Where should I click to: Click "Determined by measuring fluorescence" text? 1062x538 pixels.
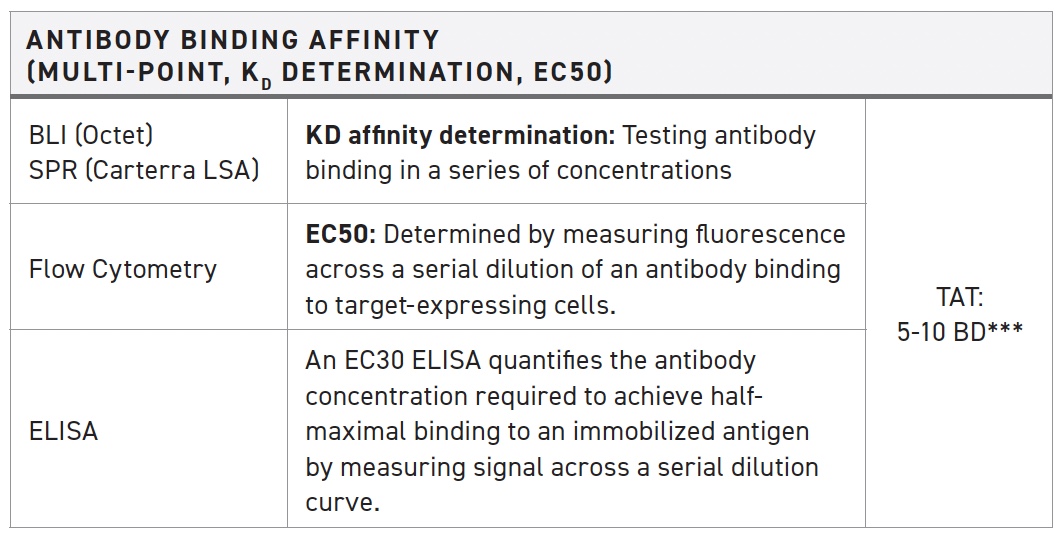[x=614, y=235]
